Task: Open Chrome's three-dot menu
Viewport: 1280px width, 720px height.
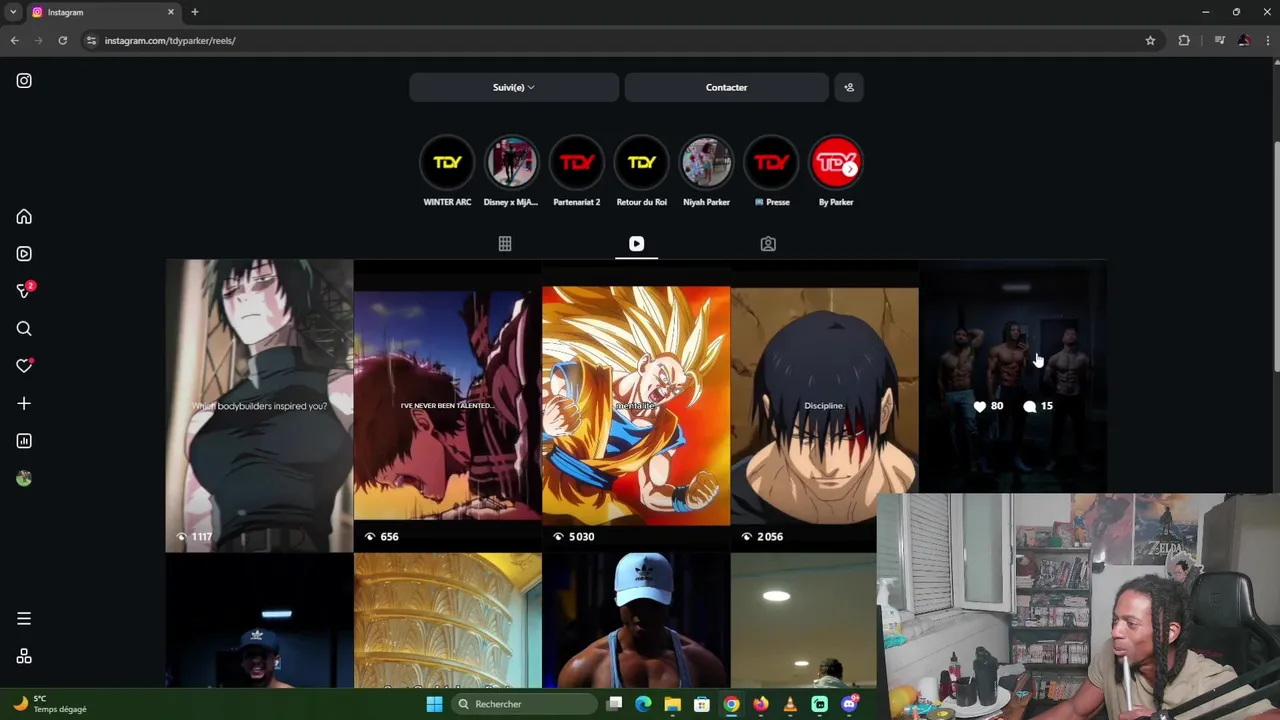Action: (x=1267, y=41)
